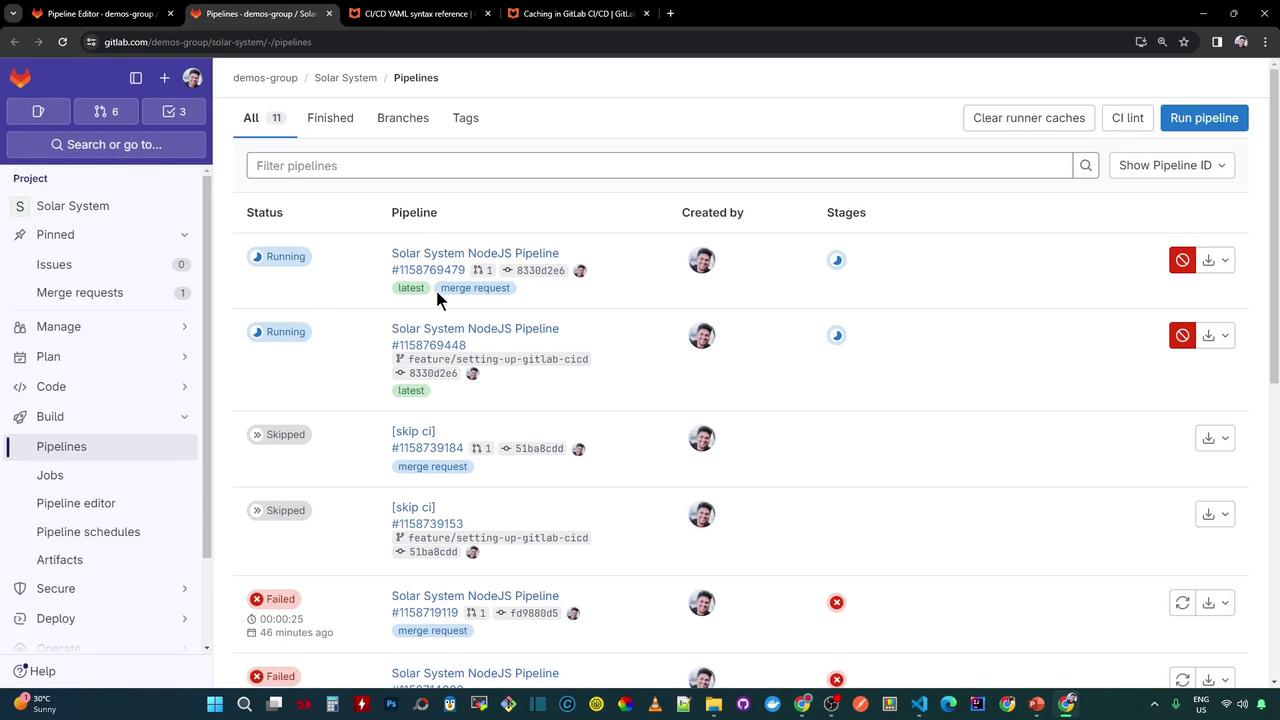
Task: Expand the Manage menu in sidebar
Action: [102, 327]
